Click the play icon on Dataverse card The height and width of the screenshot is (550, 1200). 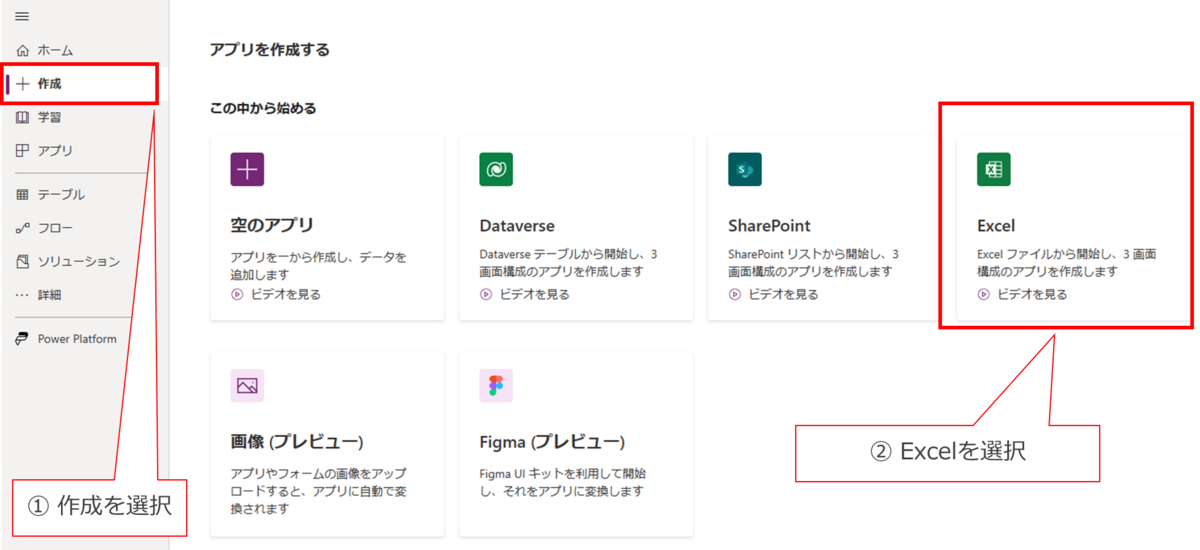(x=486, y=294)
